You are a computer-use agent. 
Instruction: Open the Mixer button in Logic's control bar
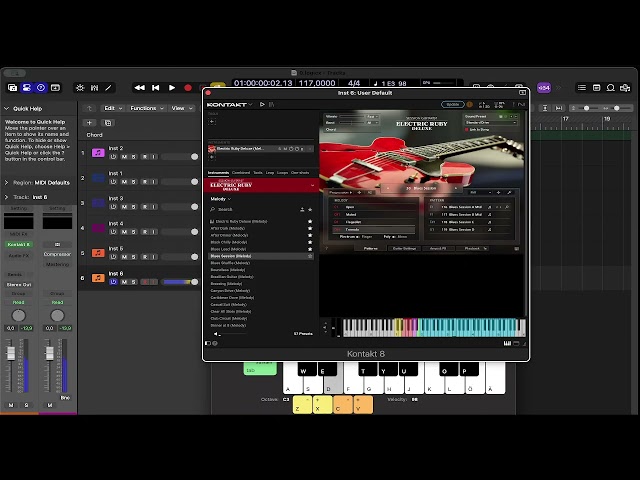pos(94,88)
